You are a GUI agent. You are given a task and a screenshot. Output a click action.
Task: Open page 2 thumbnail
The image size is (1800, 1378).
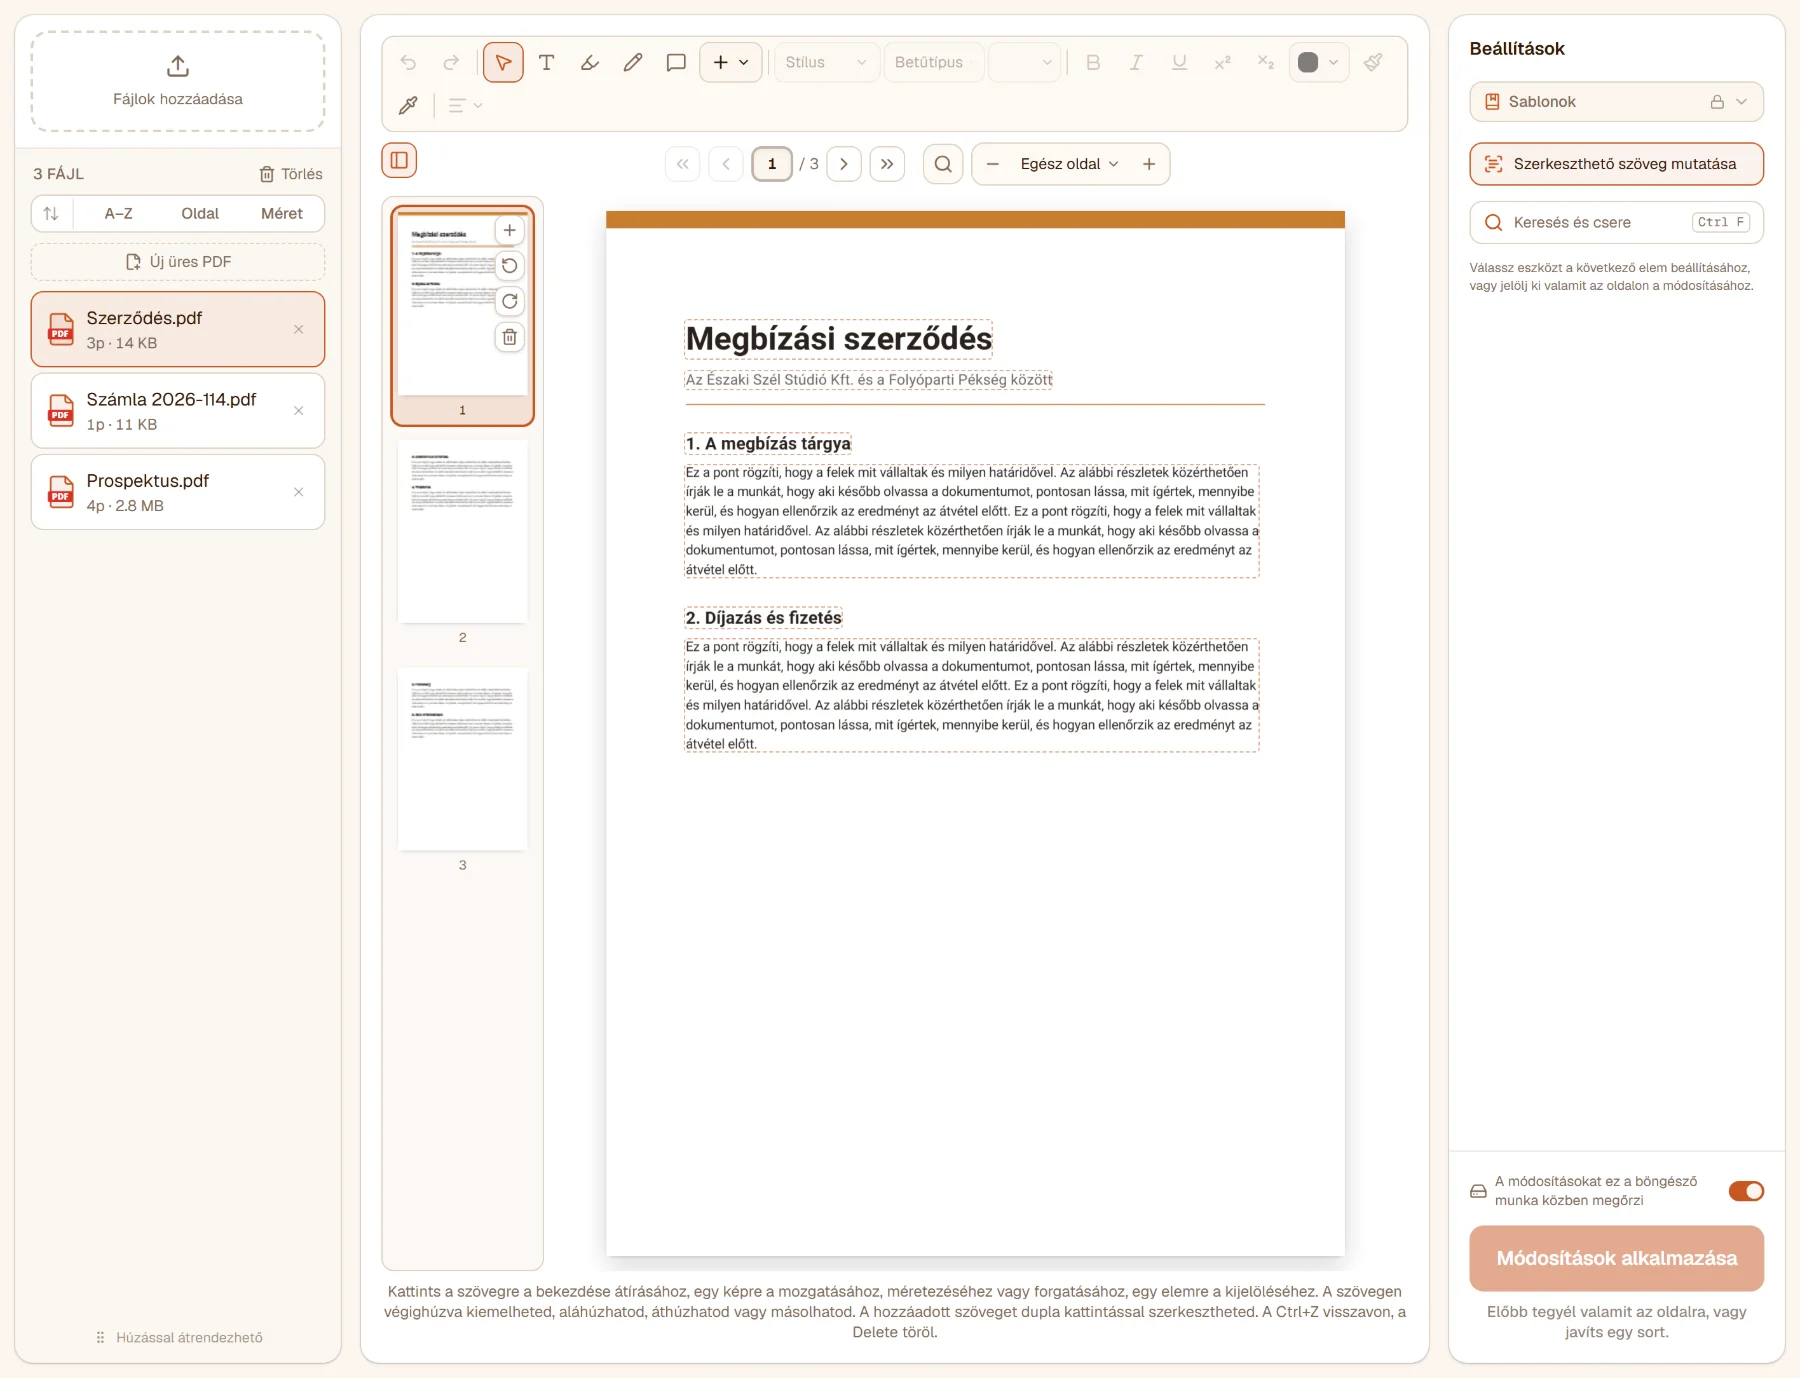point(462,532)
